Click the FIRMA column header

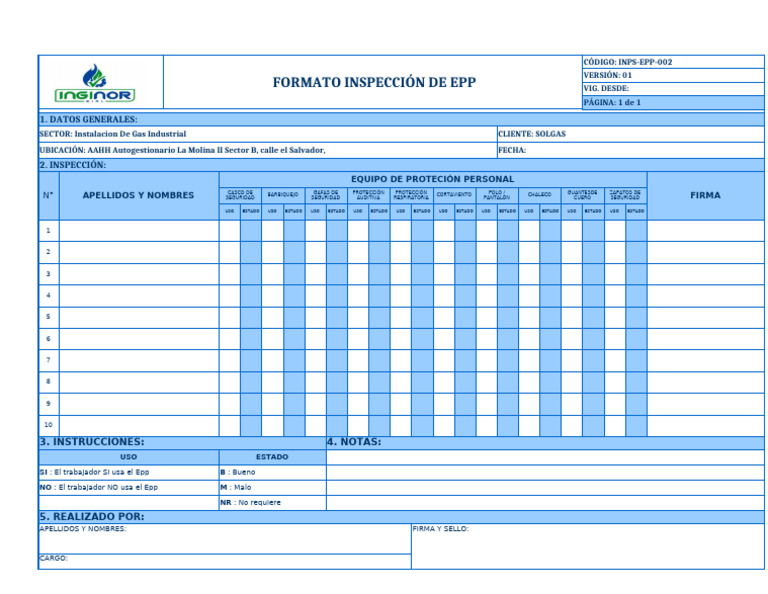[706, 195]
